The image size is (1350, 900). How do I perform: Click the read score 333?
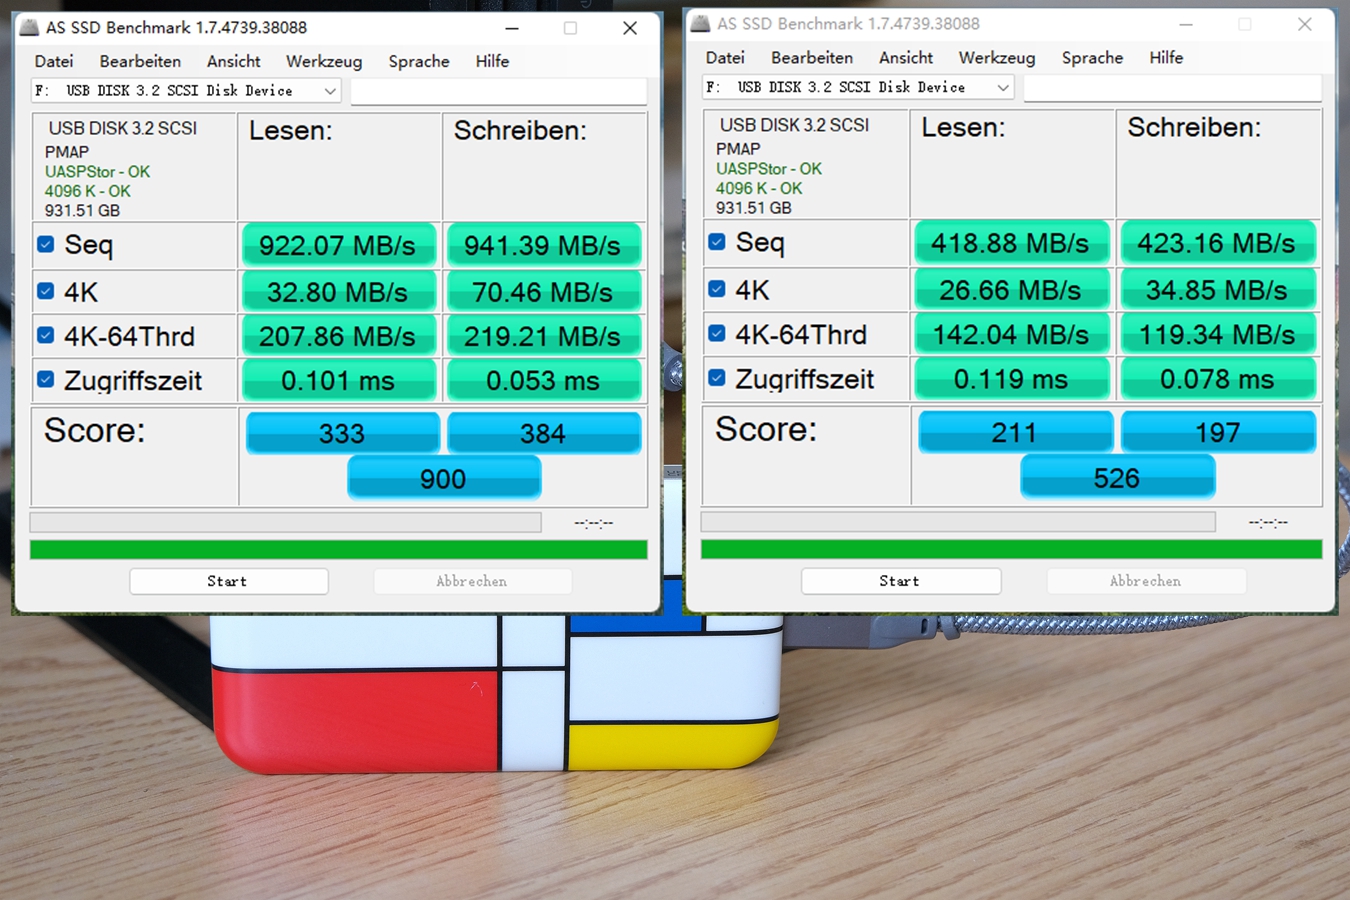click(342, 433)
